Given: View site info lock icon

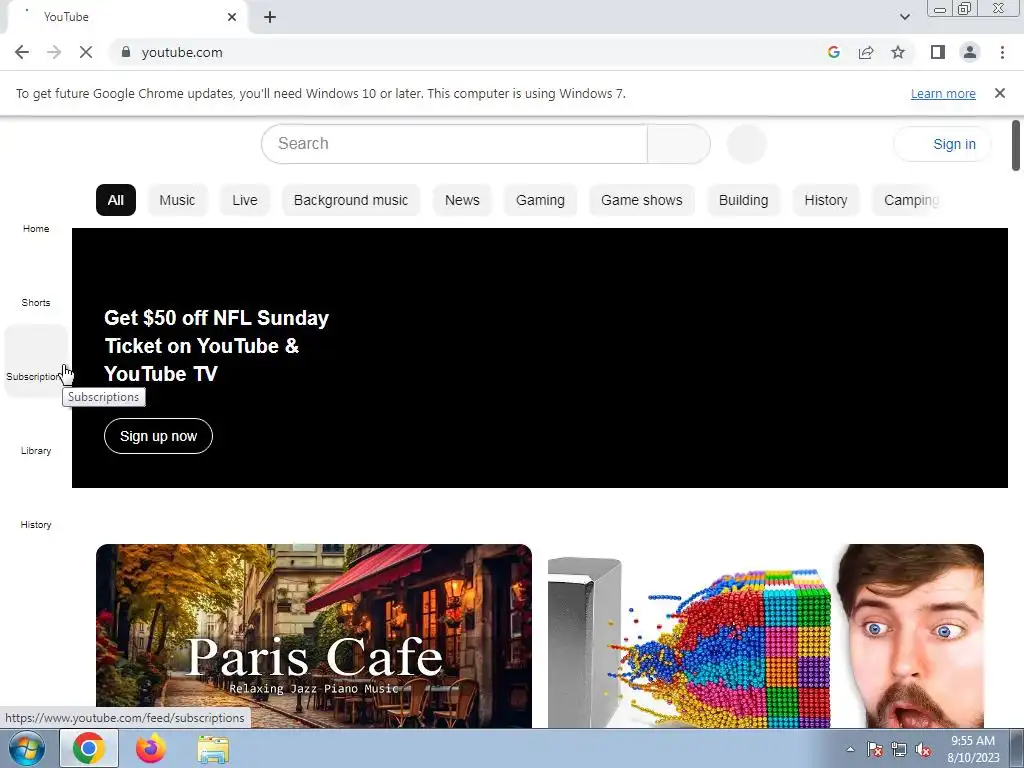Looking at the screenshot, I should pyautogui.click(x=126, y=52).
